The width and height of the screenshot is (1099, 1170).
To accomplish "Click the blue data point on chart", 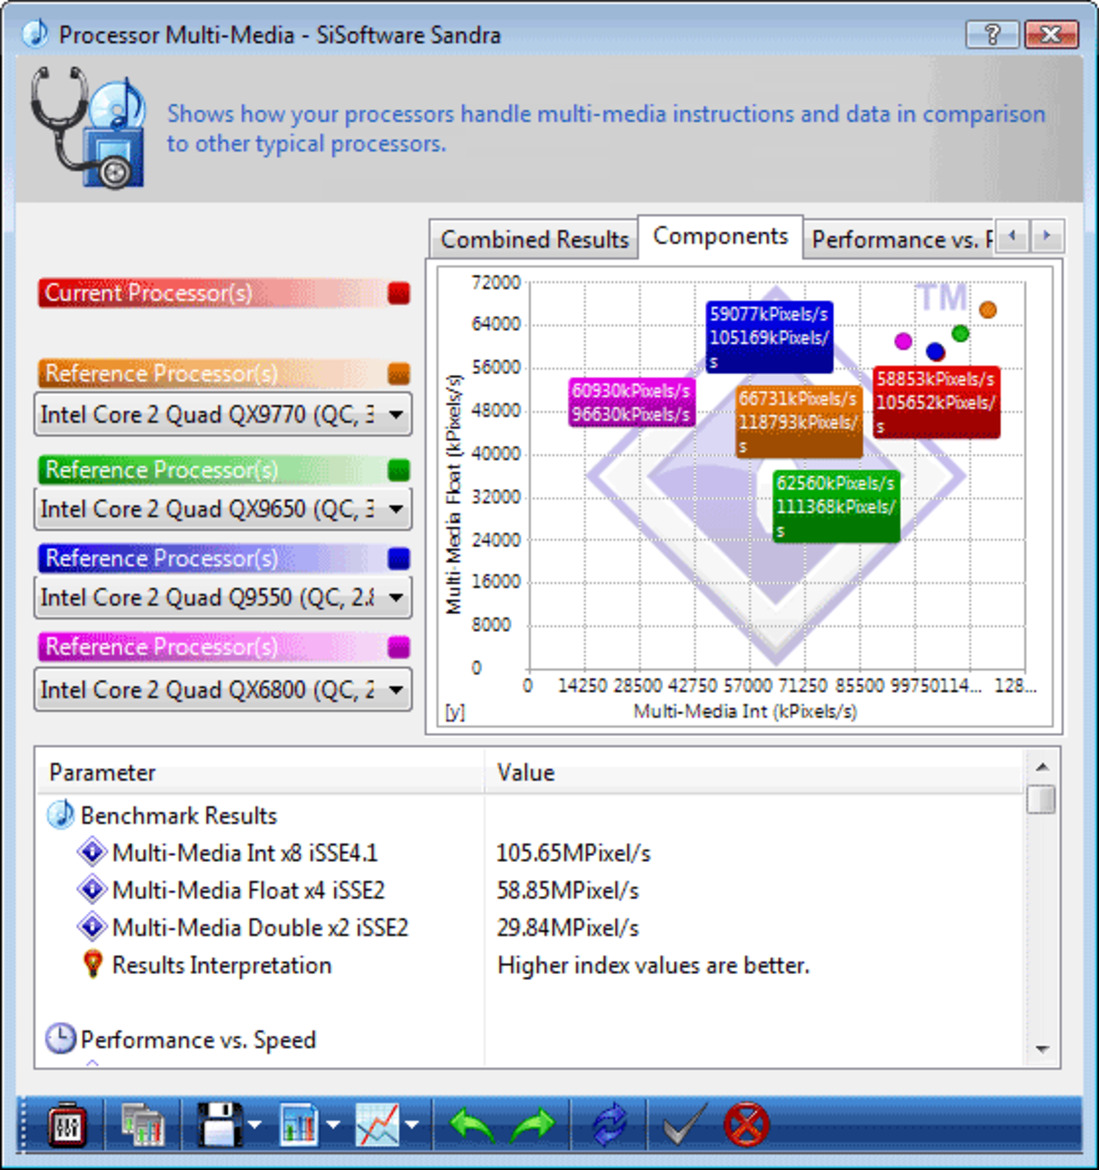I will 935,351.
